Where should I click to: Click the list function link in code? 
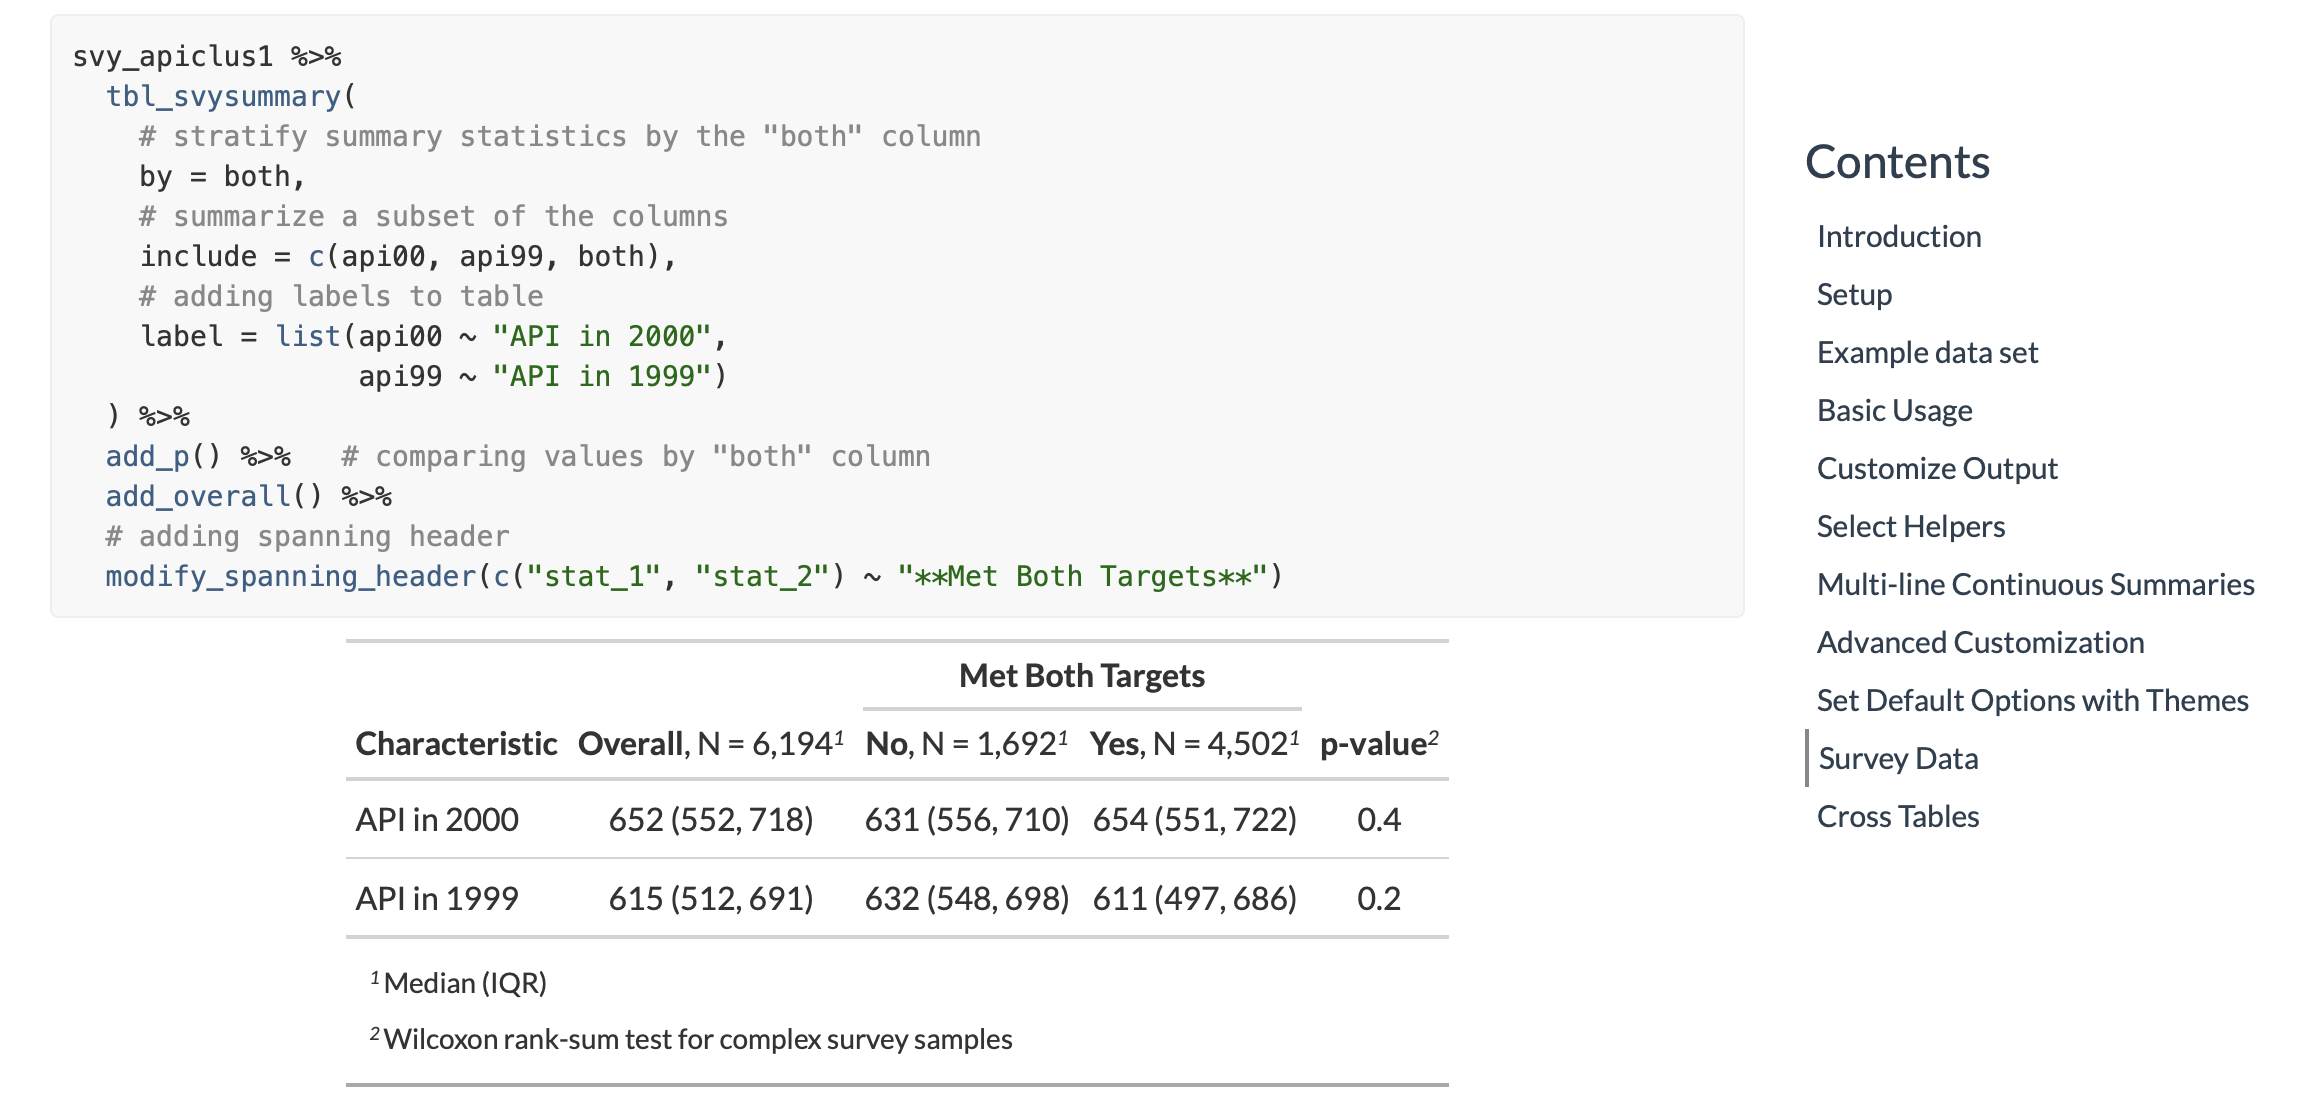pos(308,336)
